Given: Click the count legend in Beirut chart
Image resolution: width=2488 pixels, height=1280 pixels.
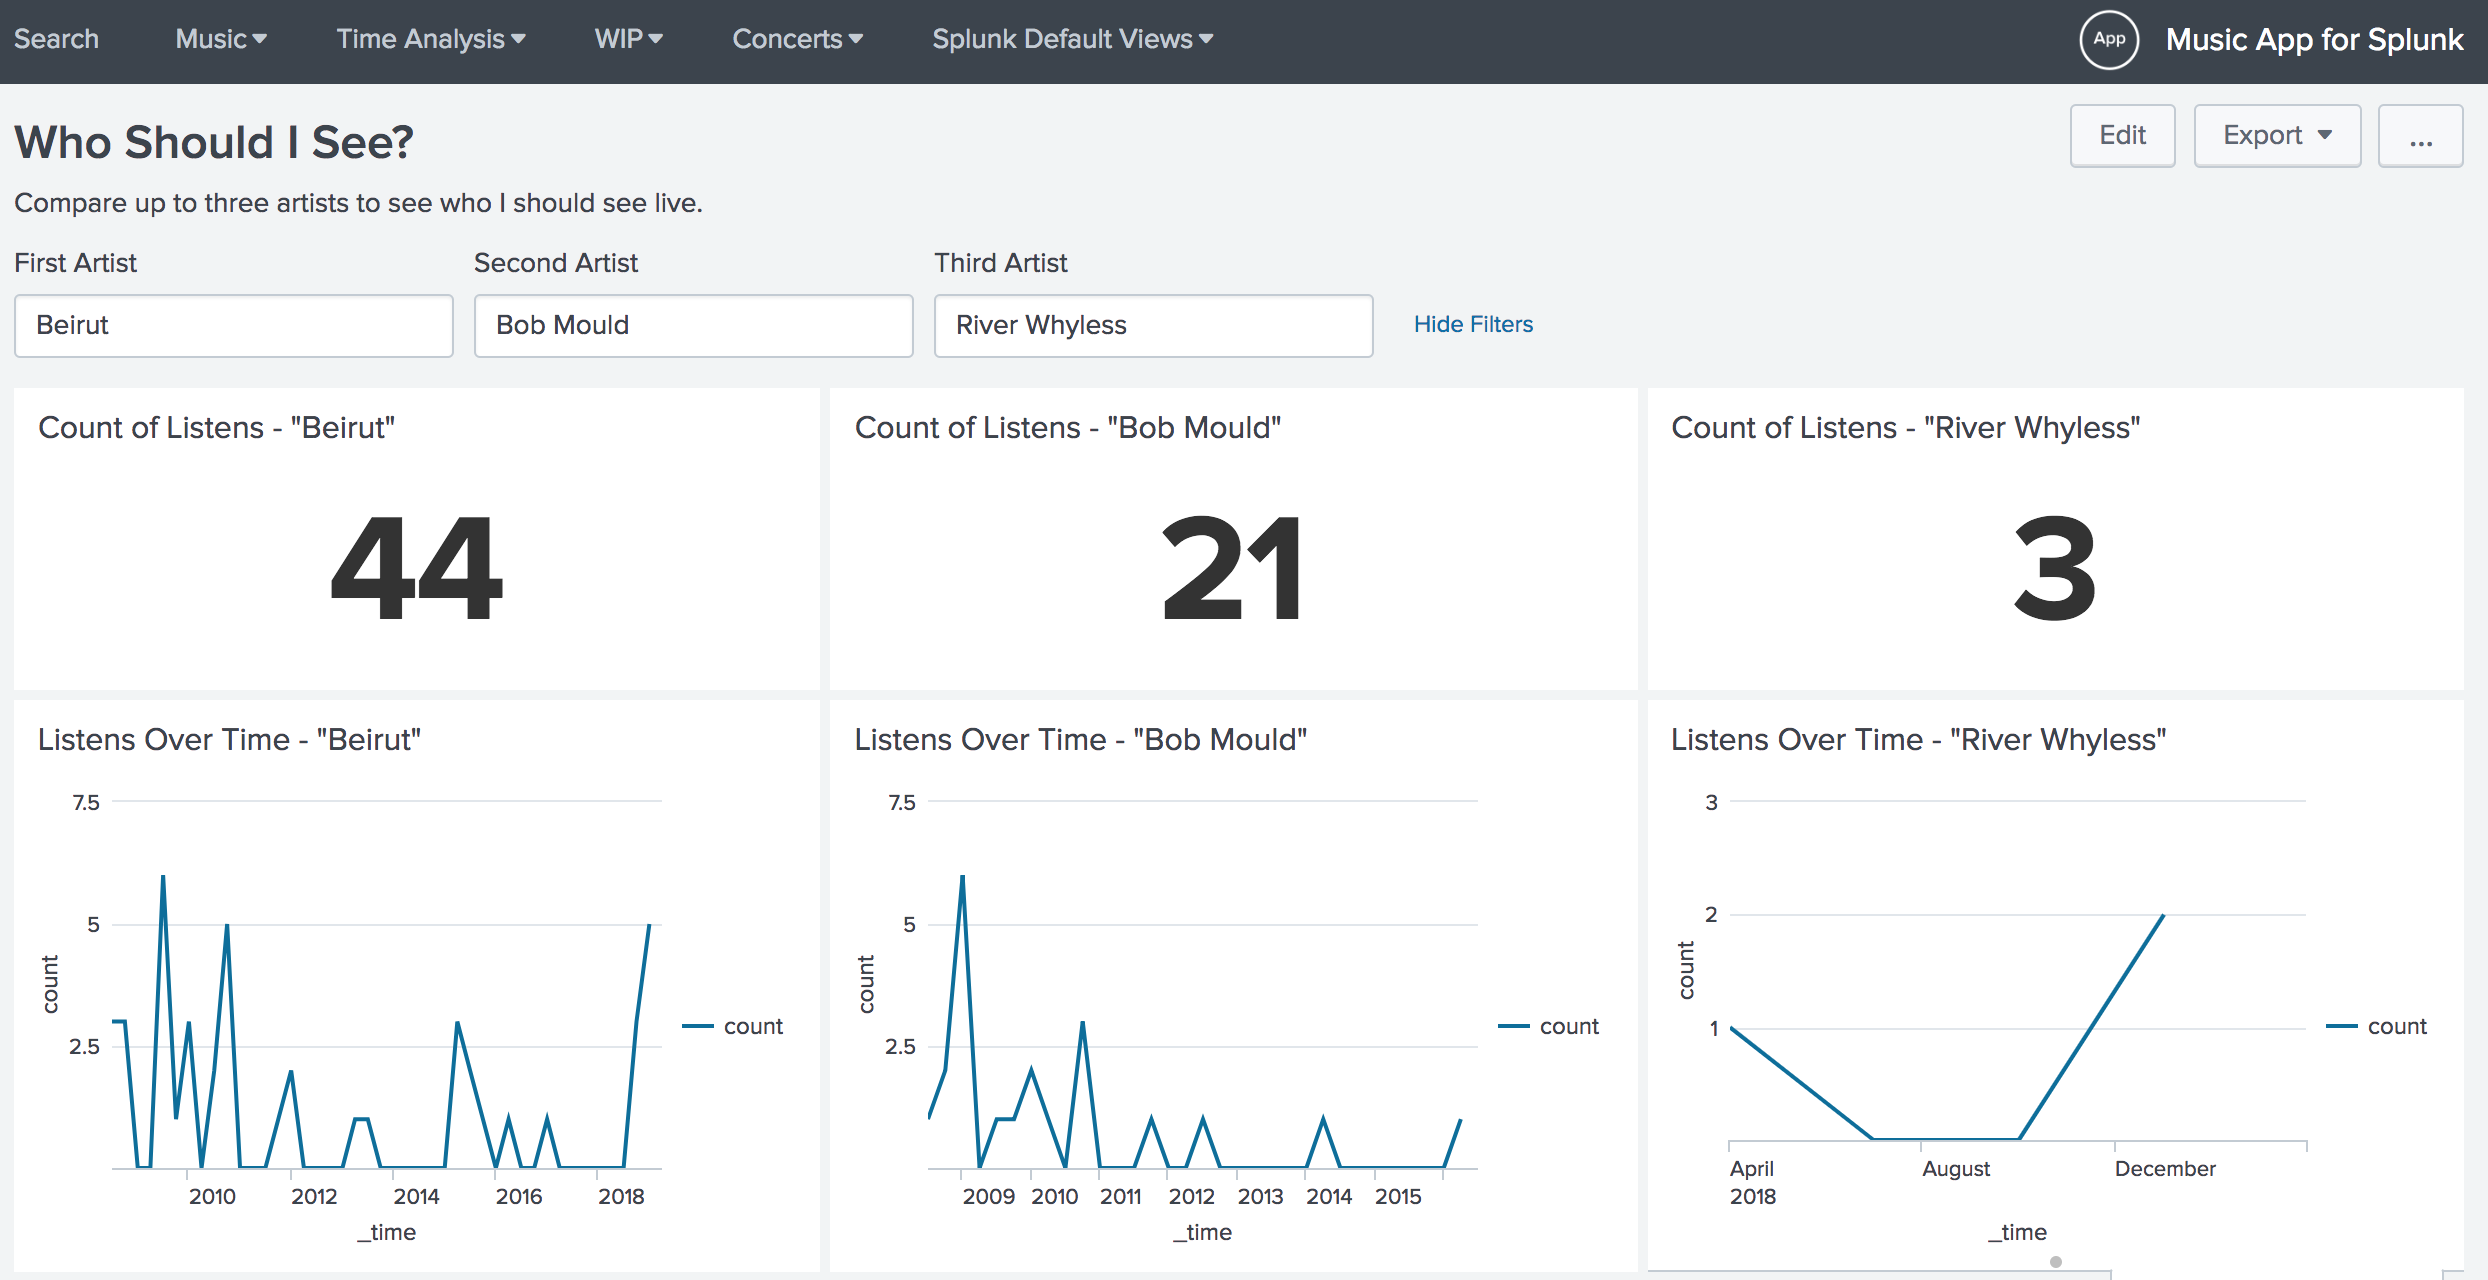Looking at the screenshot, I should click(733, 1026).
